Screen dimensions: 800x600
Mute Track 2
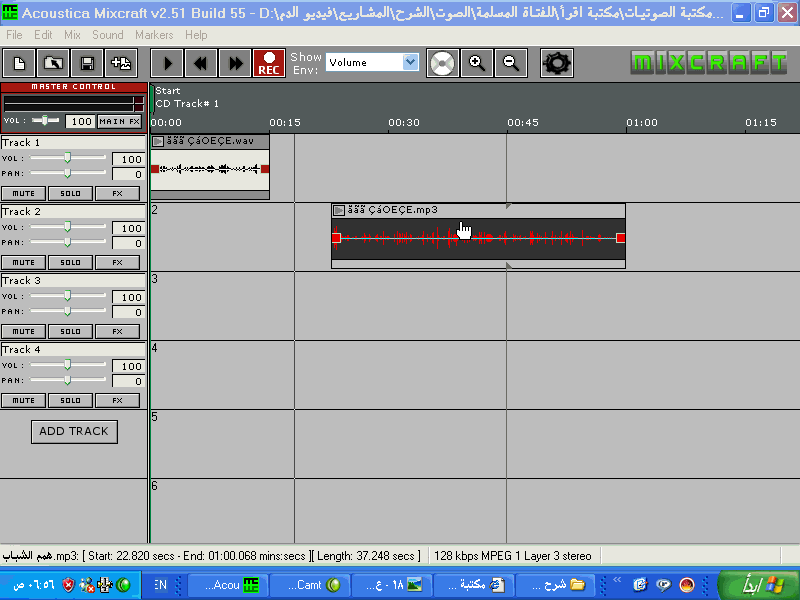point(23,262)
